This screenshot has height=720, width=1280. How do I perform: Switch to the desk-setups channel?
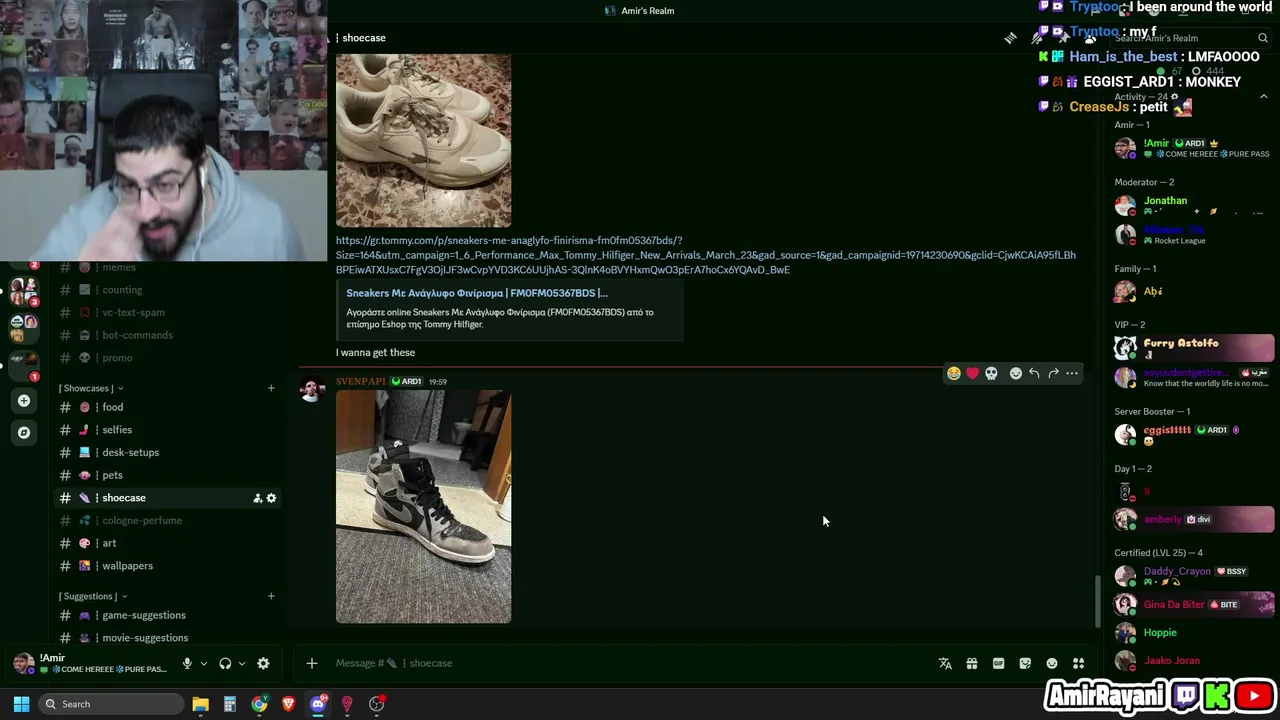click(168, 452)
